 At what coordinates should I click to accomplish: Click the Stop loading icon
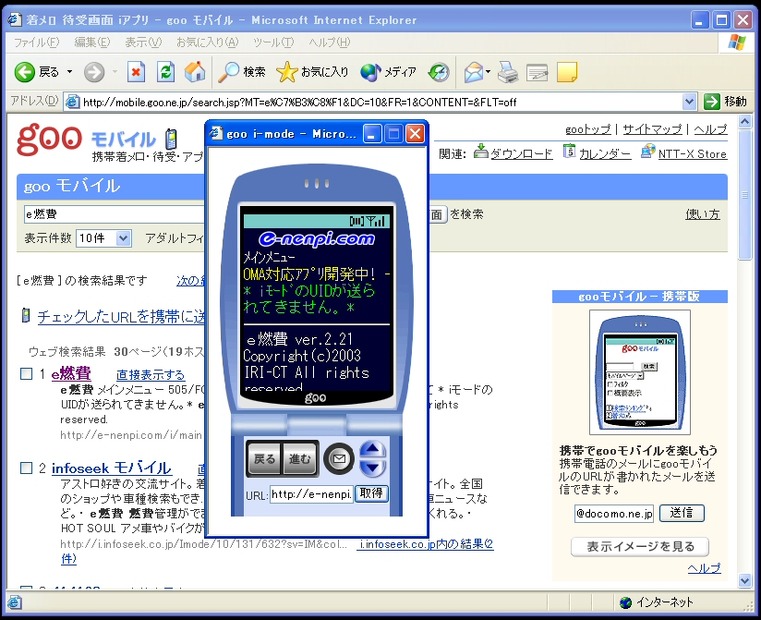click(136, 72)
